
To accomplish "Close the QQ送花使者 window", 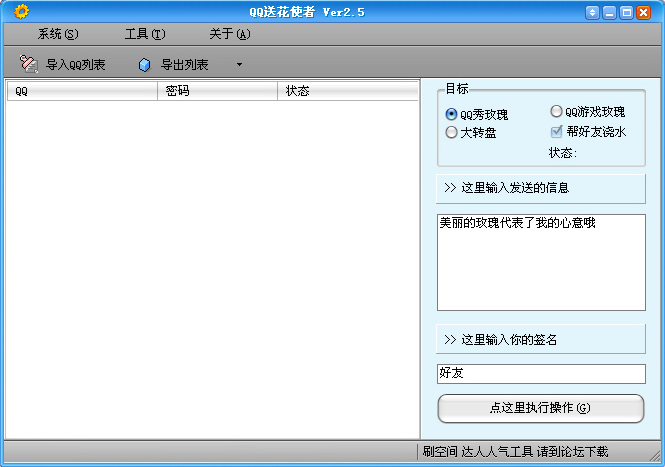I will (643, 13).
